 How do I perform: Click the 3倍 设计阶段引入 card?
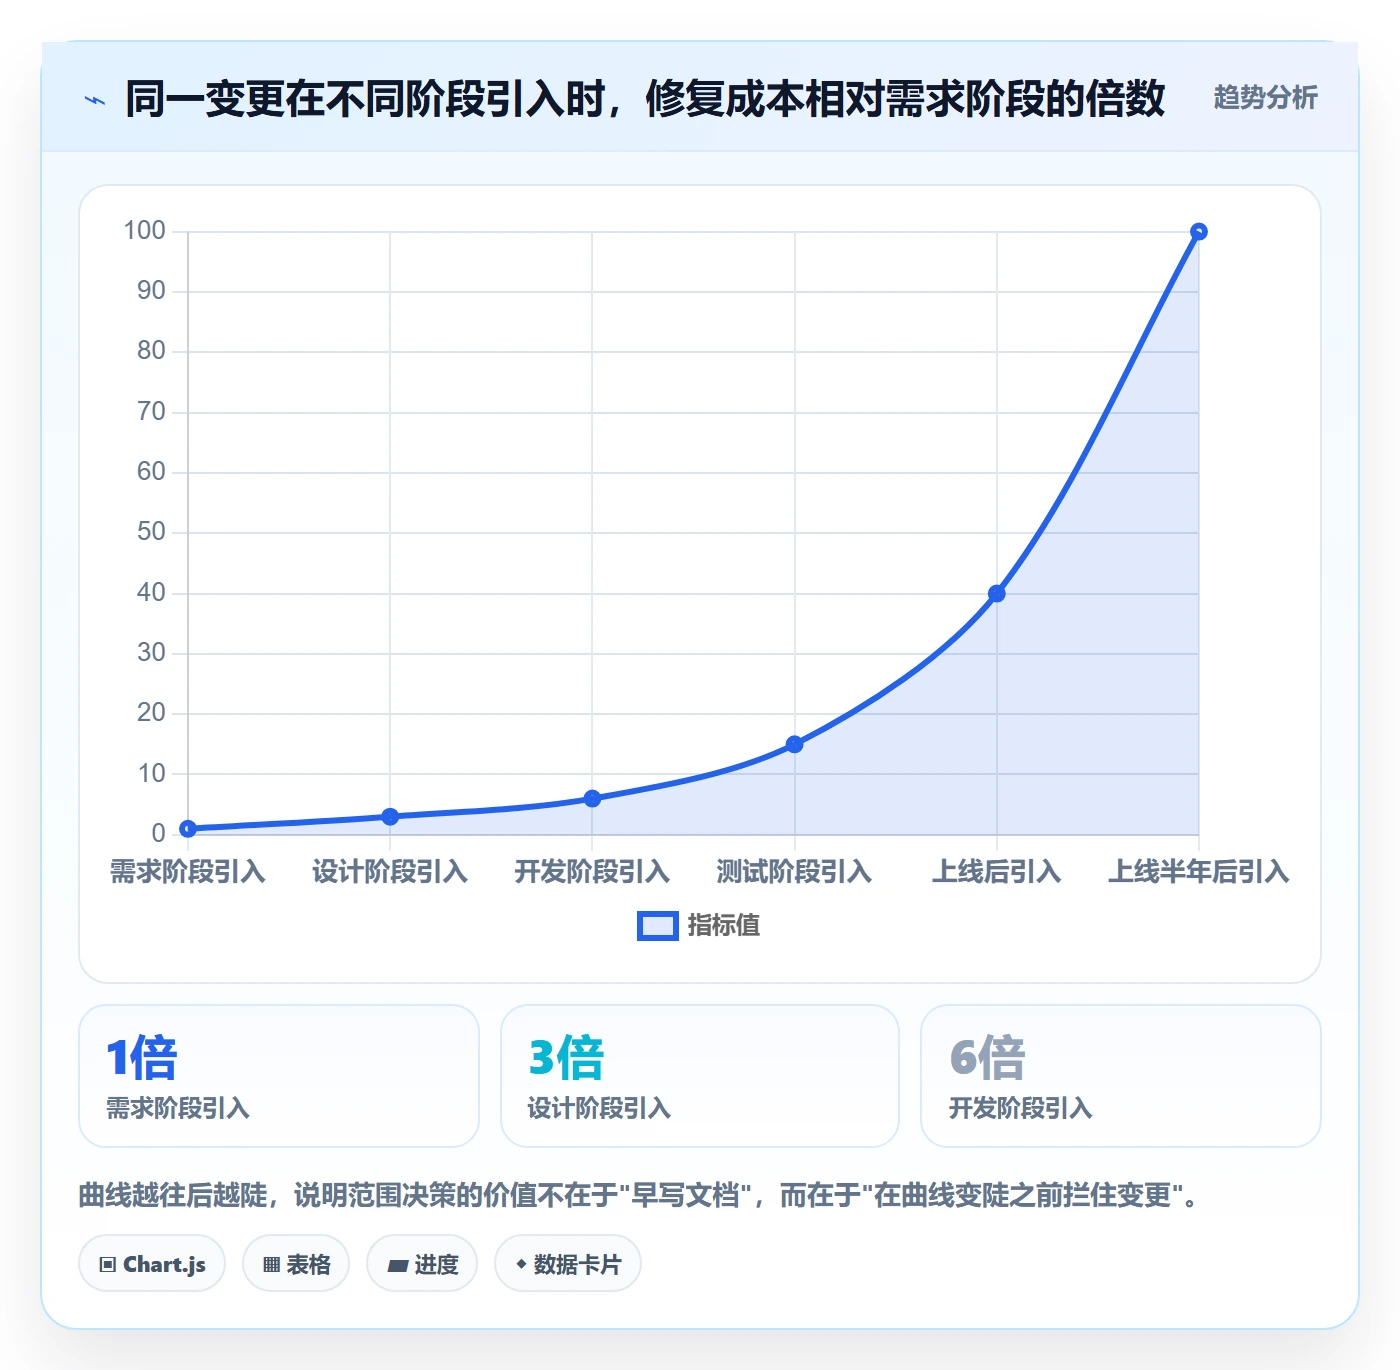point(700,1076)
